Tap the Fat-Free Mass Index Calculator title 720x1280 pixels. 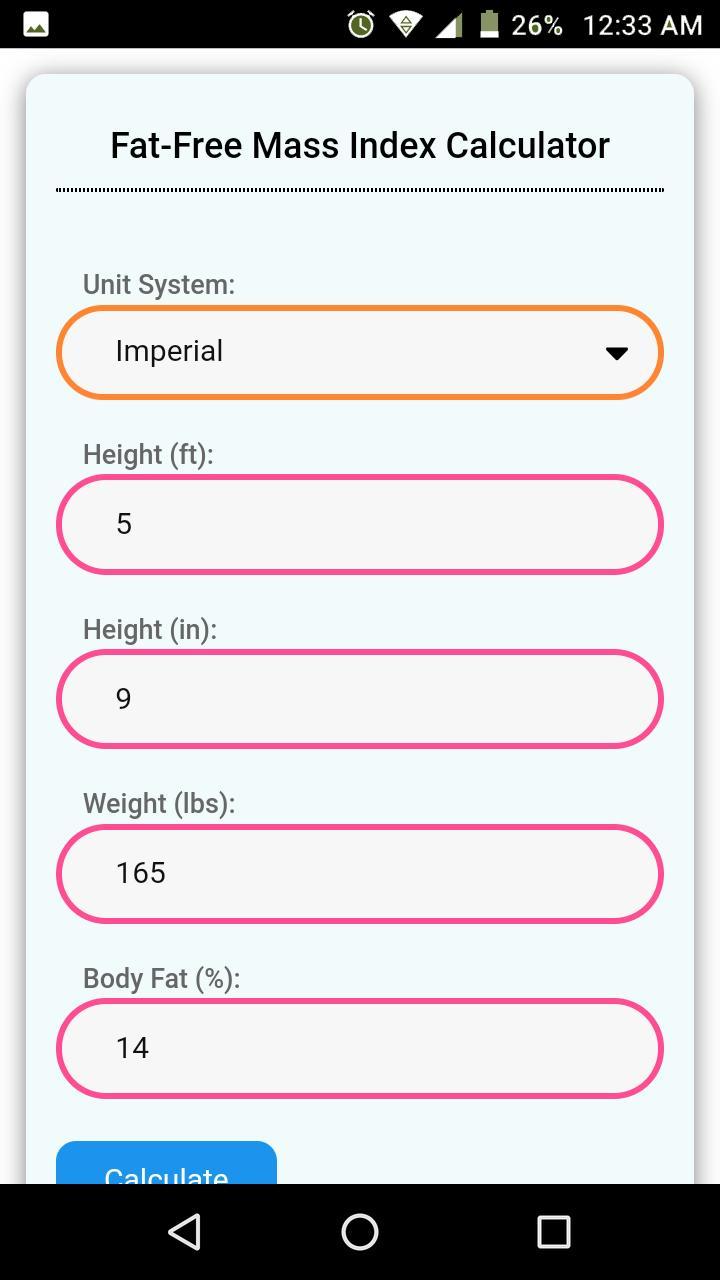[x=360, y=145]
